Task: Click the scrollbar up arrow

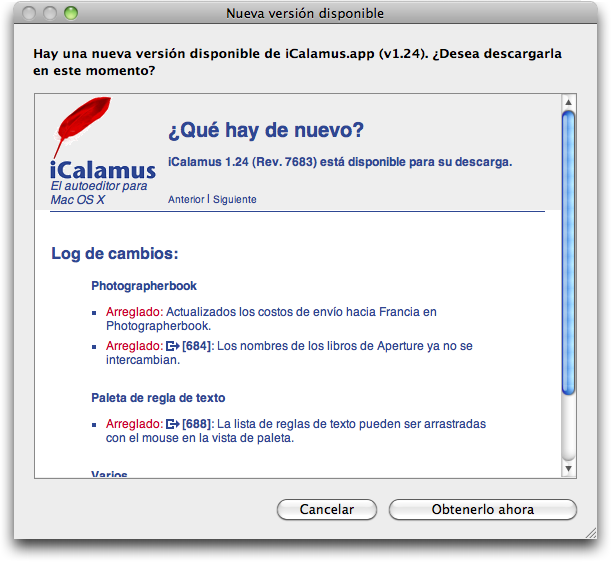Action: click(569, 102)
